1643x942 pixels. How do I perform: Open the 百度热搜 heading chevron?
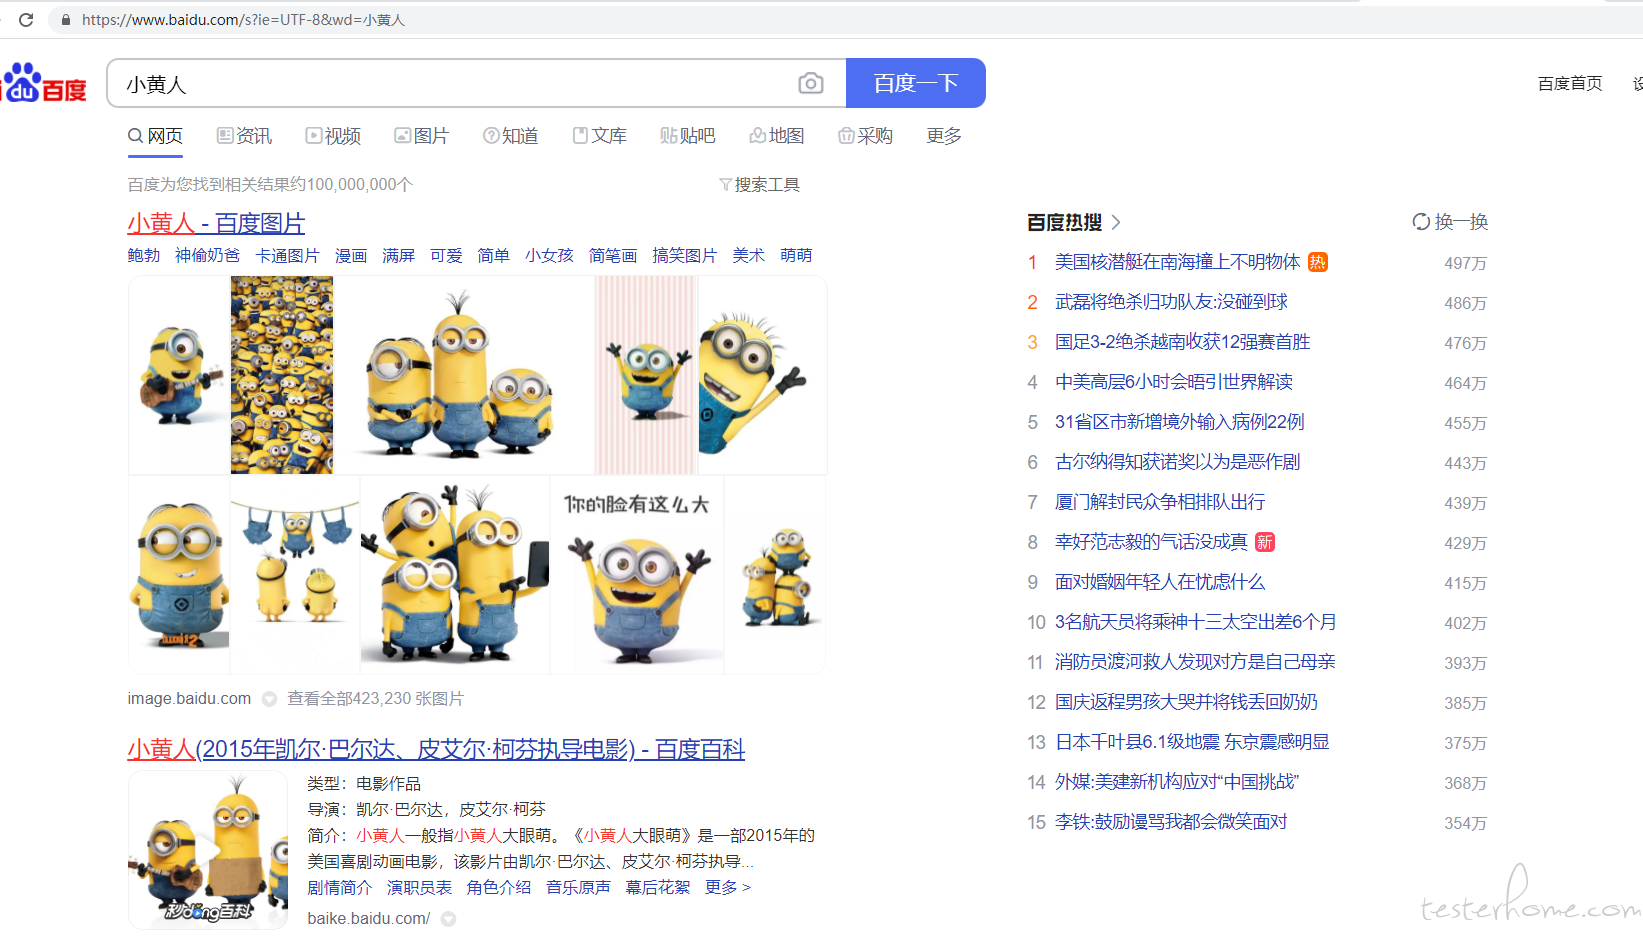(x=1116, y=222)
